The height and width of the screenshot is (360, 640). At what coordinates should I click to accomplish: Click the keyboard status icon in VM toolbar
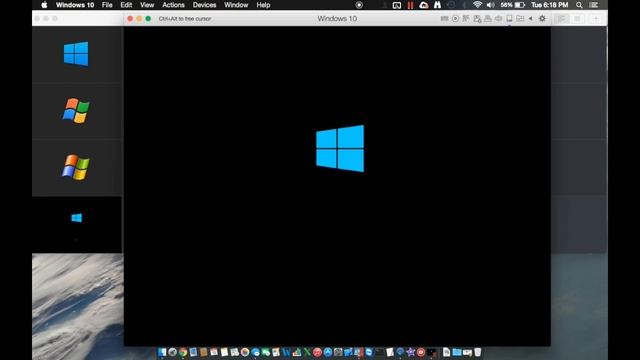[x=444, y=18]
